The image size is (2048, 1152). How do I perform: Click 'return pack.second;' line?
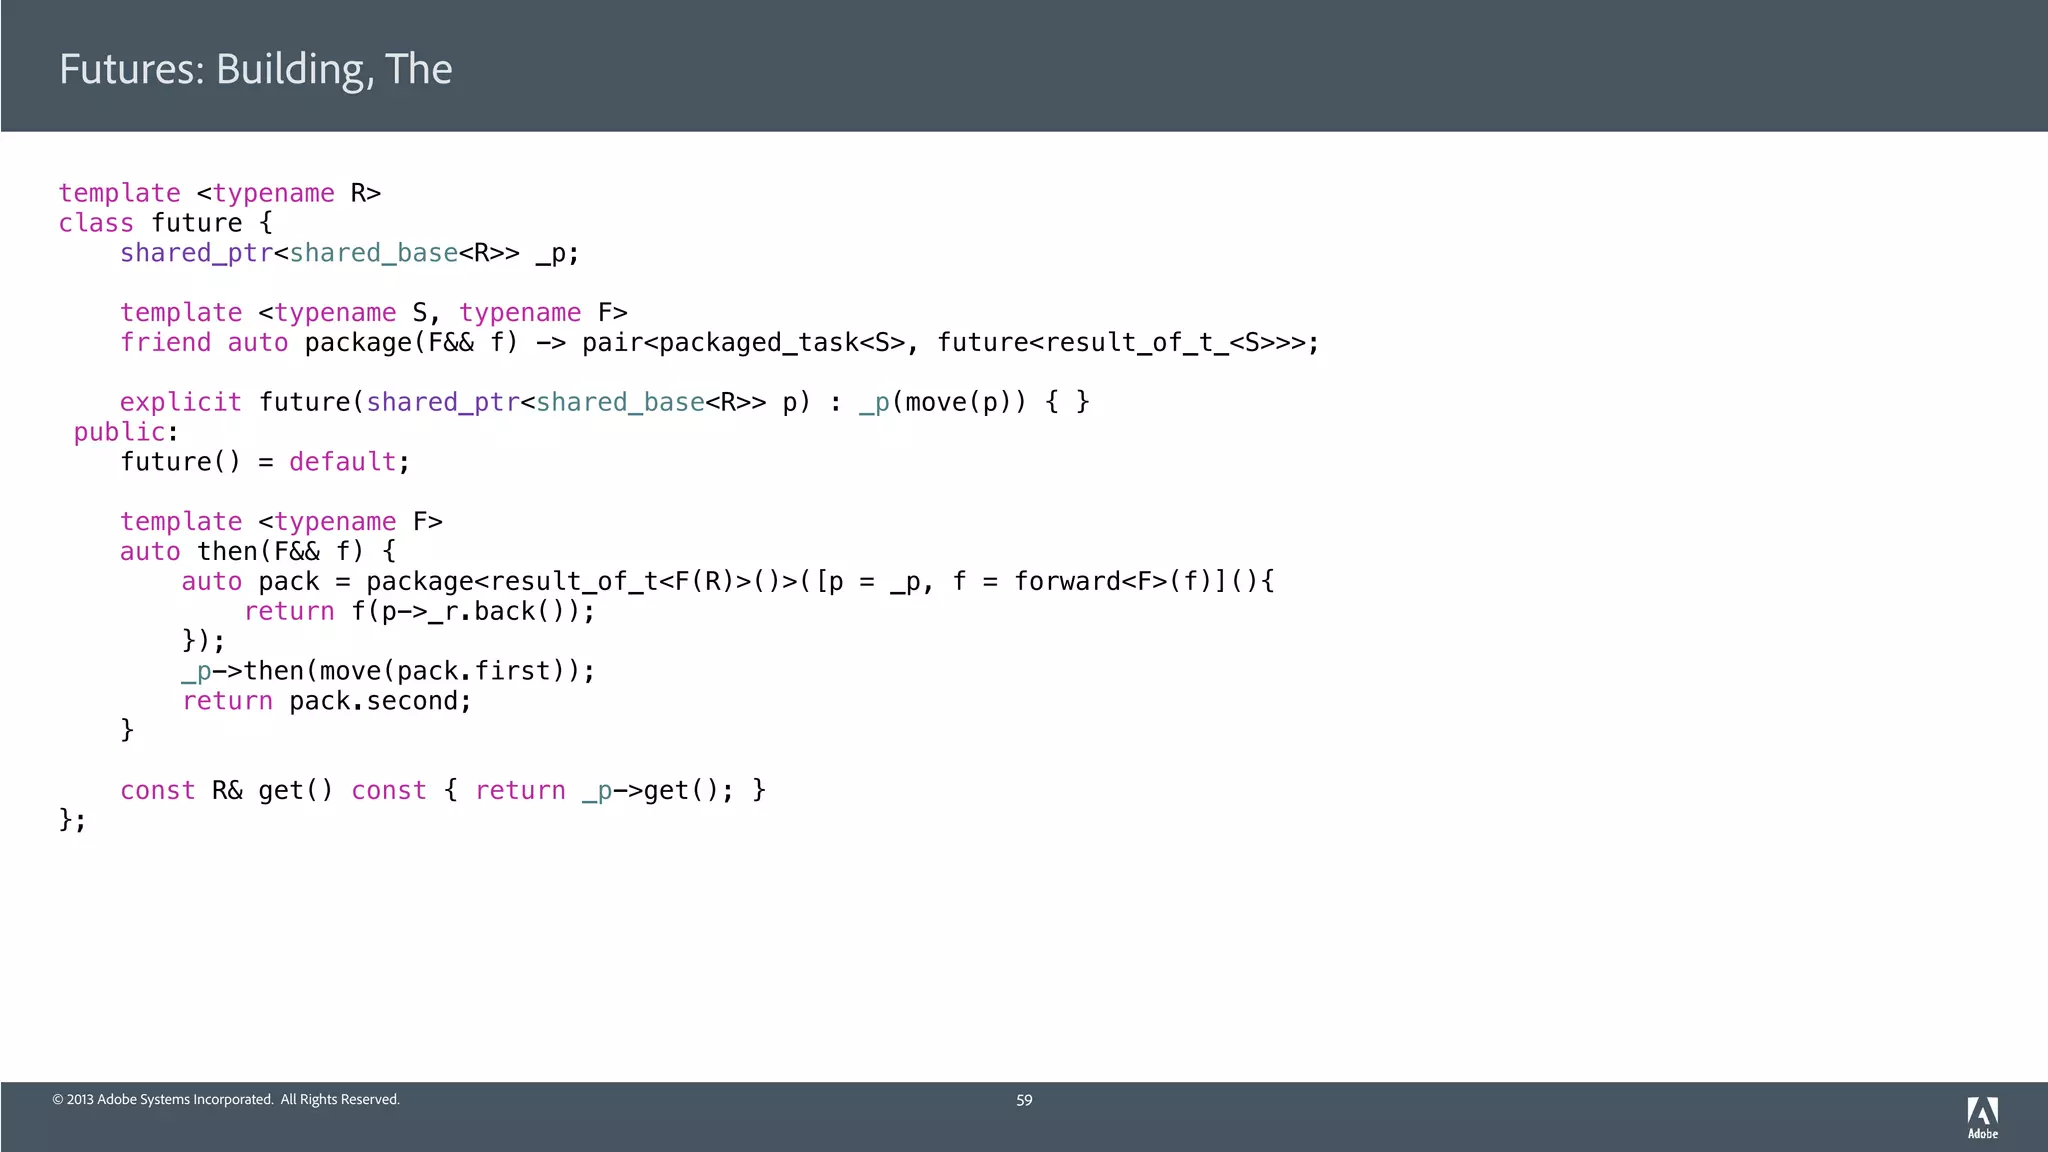coord(326,701)
